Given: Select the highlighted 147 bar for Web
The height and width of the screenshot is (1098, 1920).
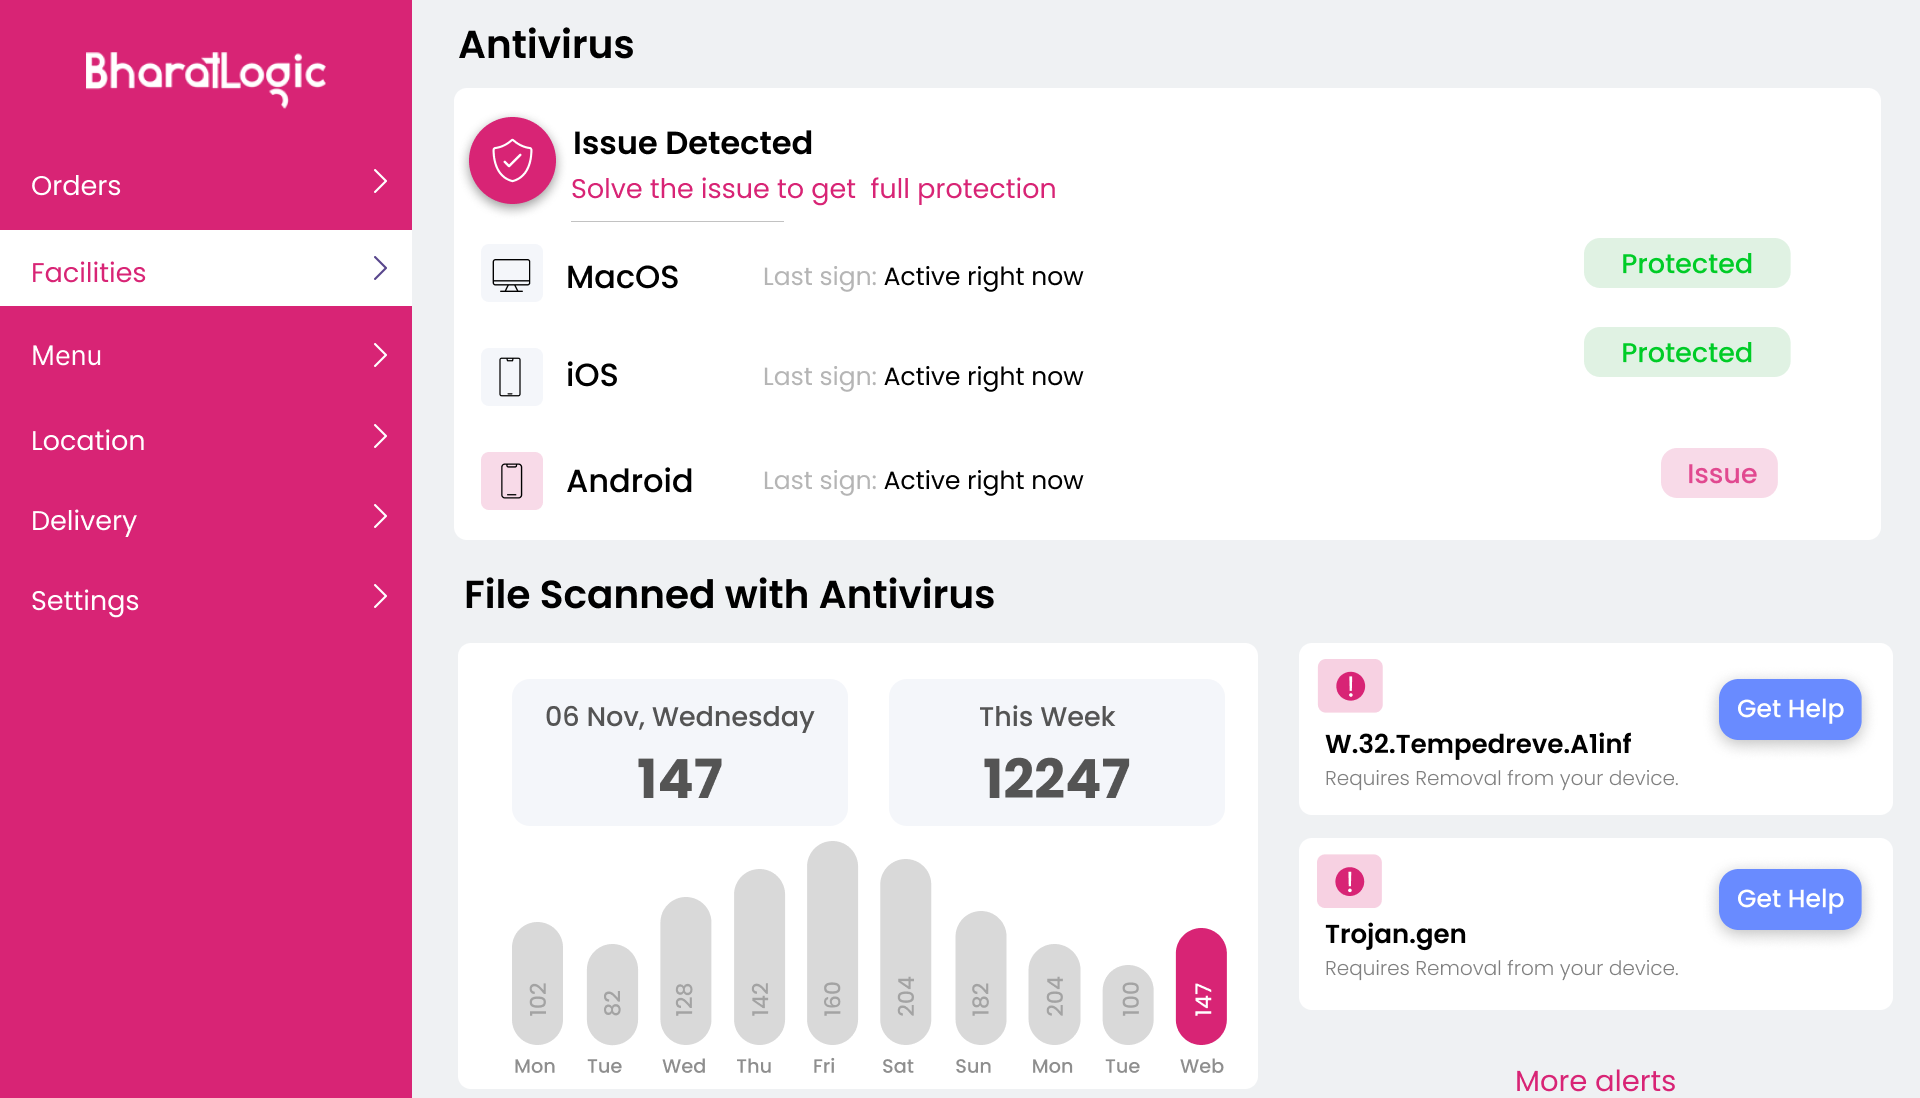Looking at the screenshot, I should (x=1201, y=987).
